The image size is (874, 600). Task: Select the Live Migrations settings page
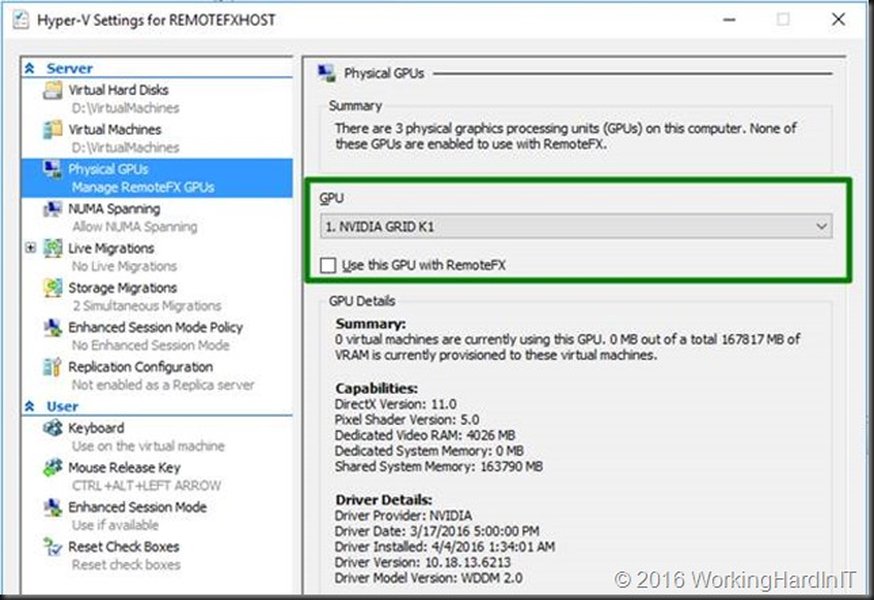pyautogui.click(x=110, y=249)
